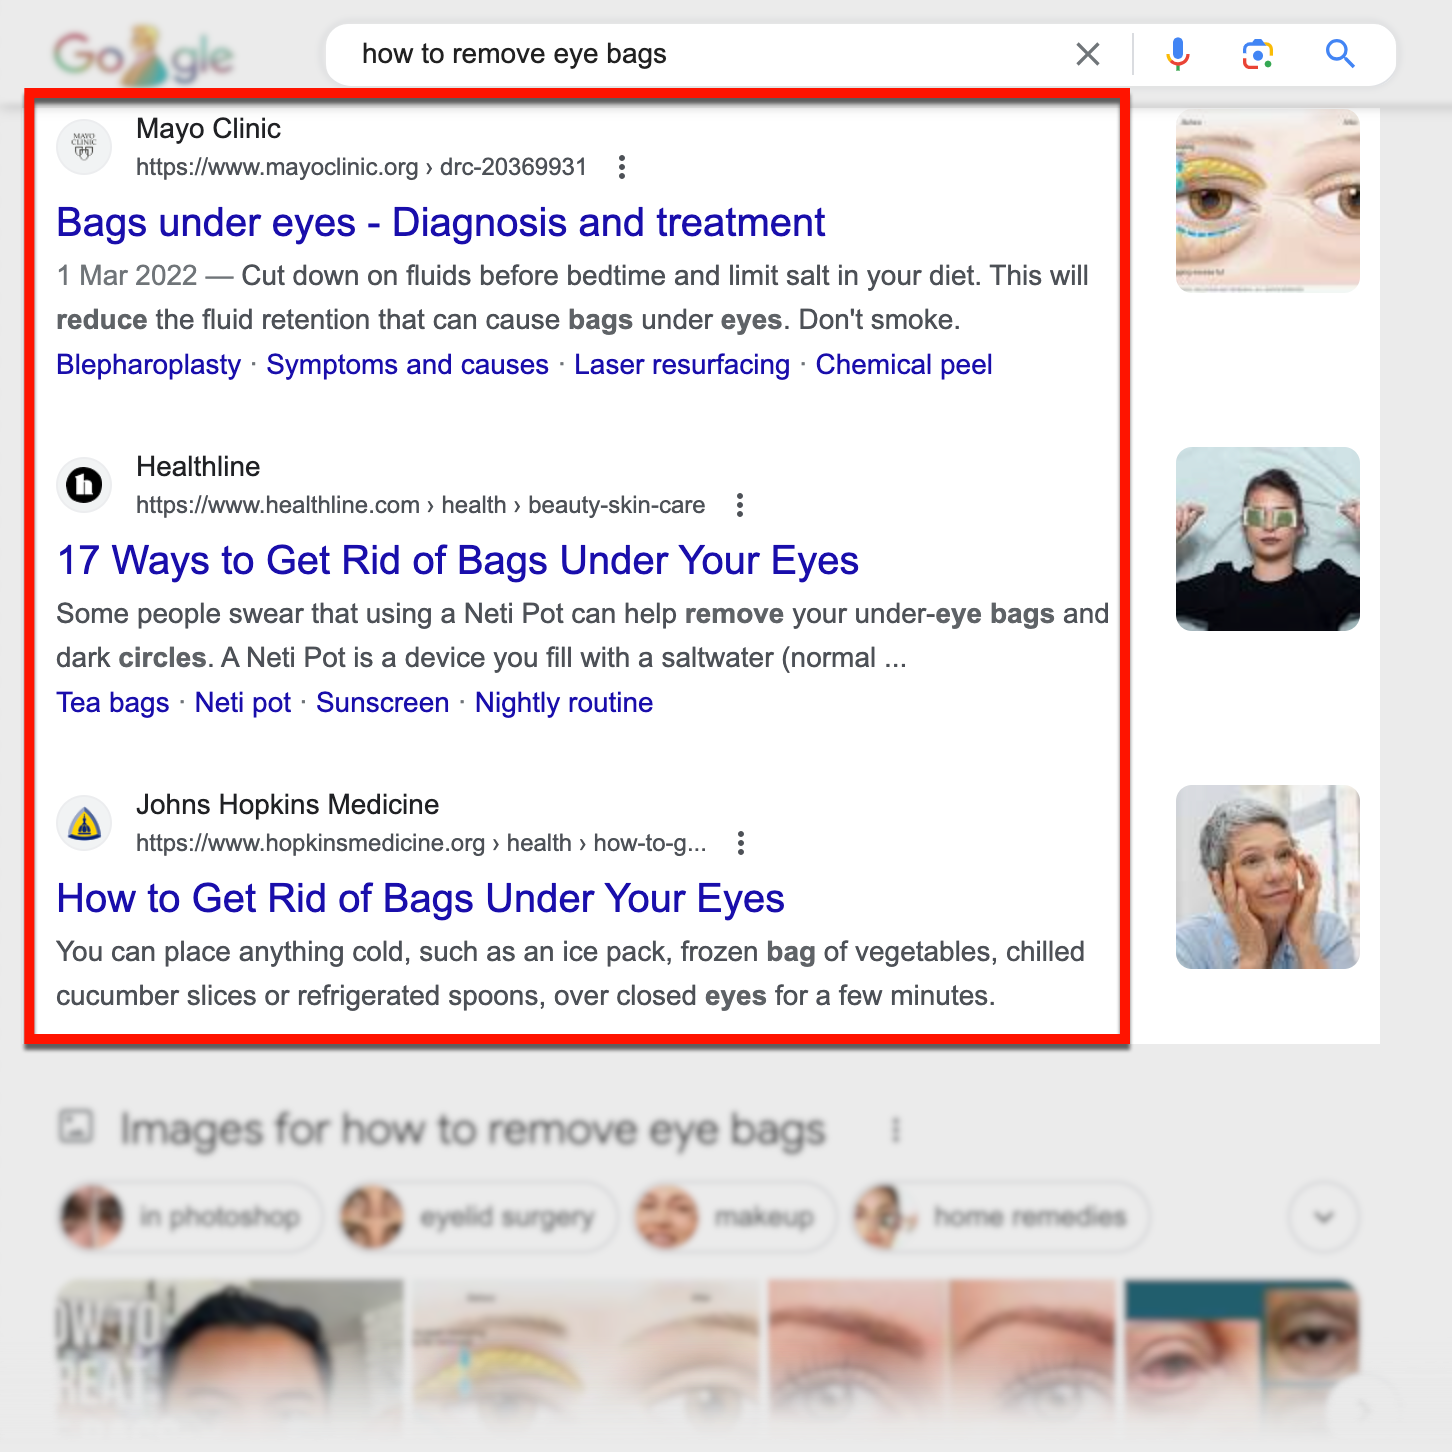Image resolution: width=1452 pixels, height=1452 pixels.
Task: Click the mayoclinic.org URL breadcrumb
Action: point(361,167)
